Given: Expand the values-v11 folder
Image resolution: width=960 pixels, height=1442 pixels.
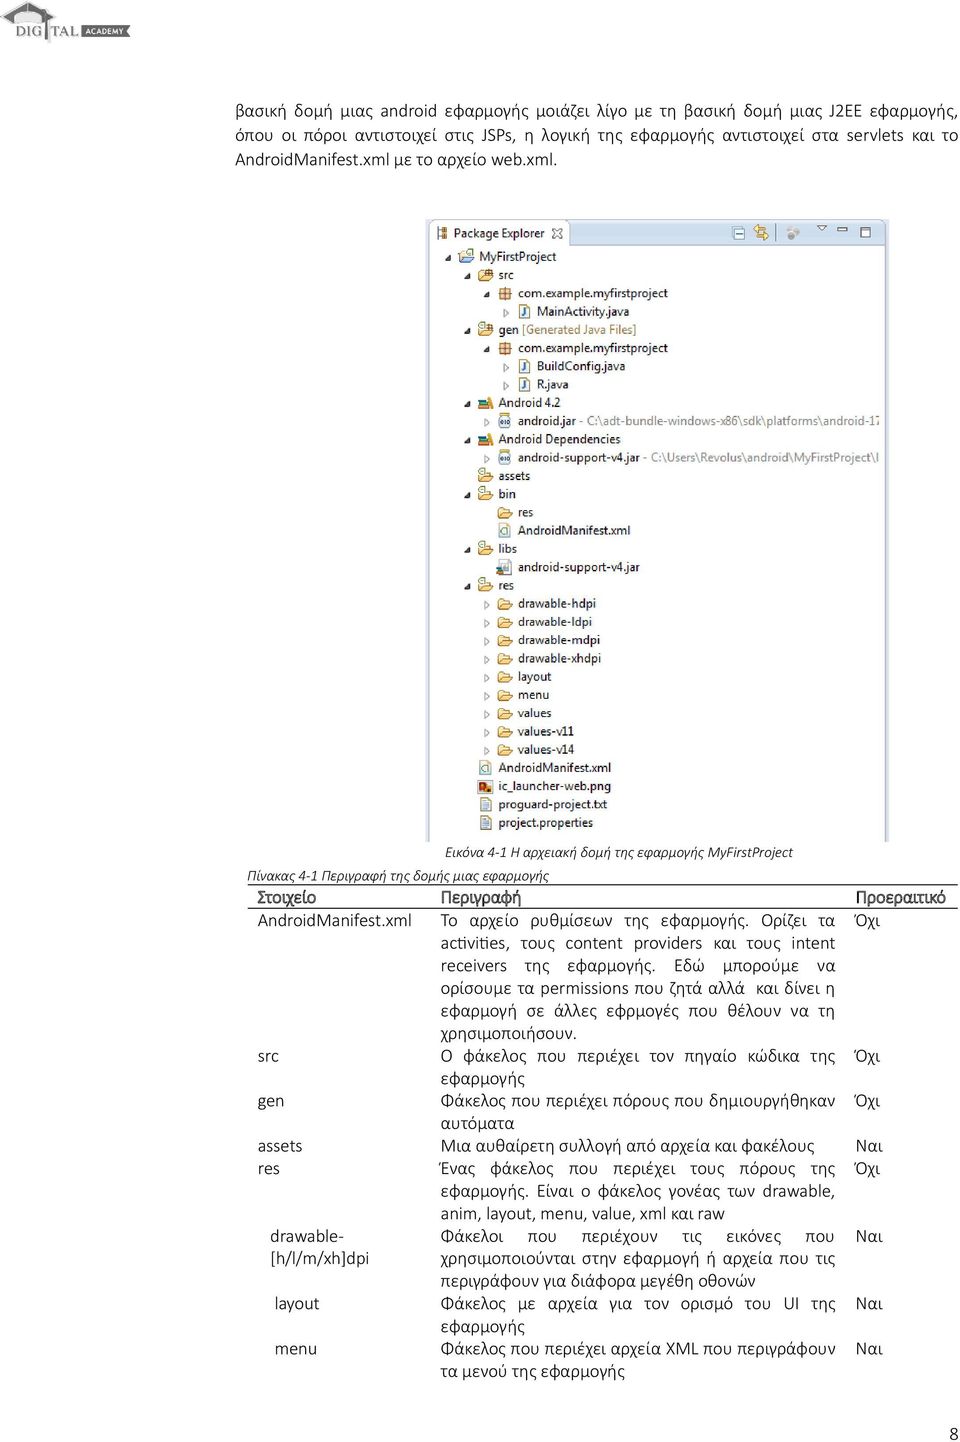Looking at the screenshot, I should tap(487, 732).
